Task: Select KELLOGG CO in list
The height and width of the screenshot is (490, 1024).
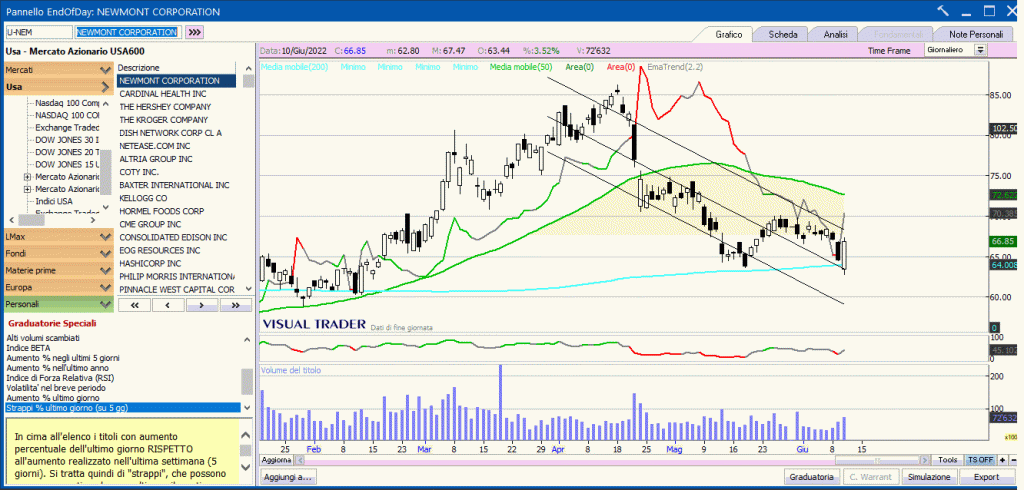Action: pyautogui.click(x=143, y=198)
